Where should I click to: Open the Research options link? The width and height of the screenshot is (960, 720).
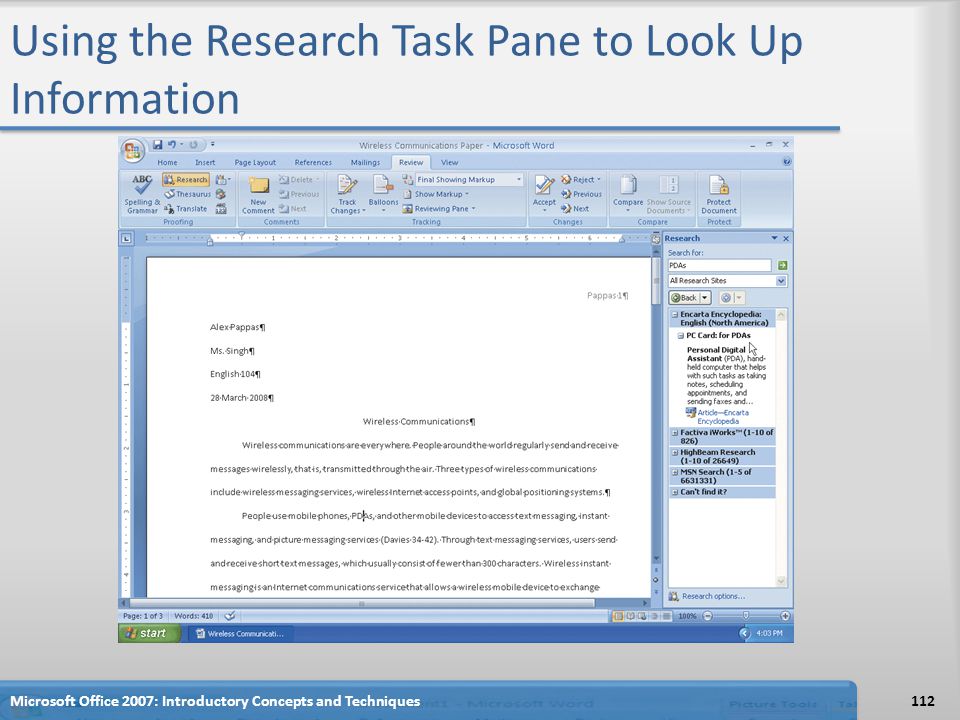point(713,596)
